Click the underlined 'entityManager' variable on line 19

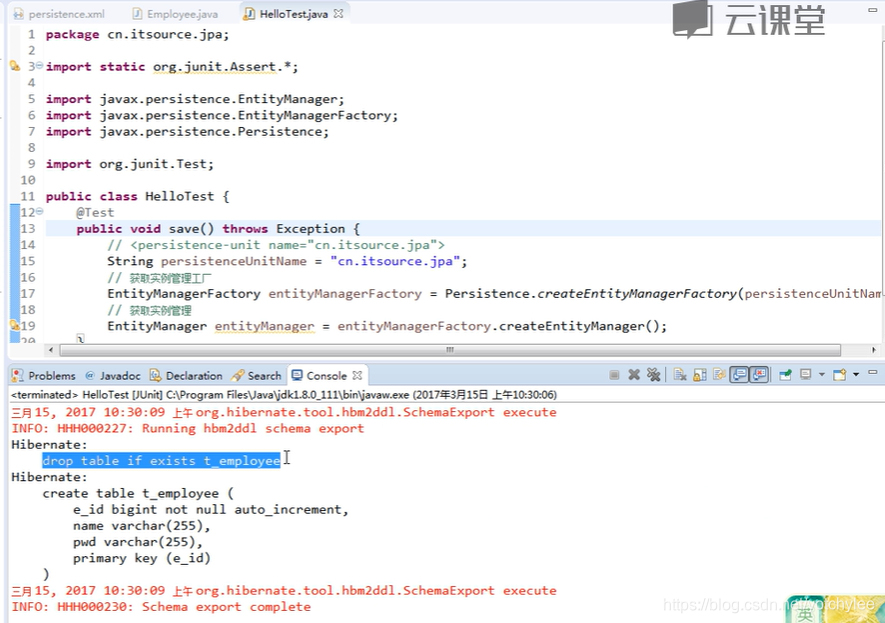(x=264, y=326)
